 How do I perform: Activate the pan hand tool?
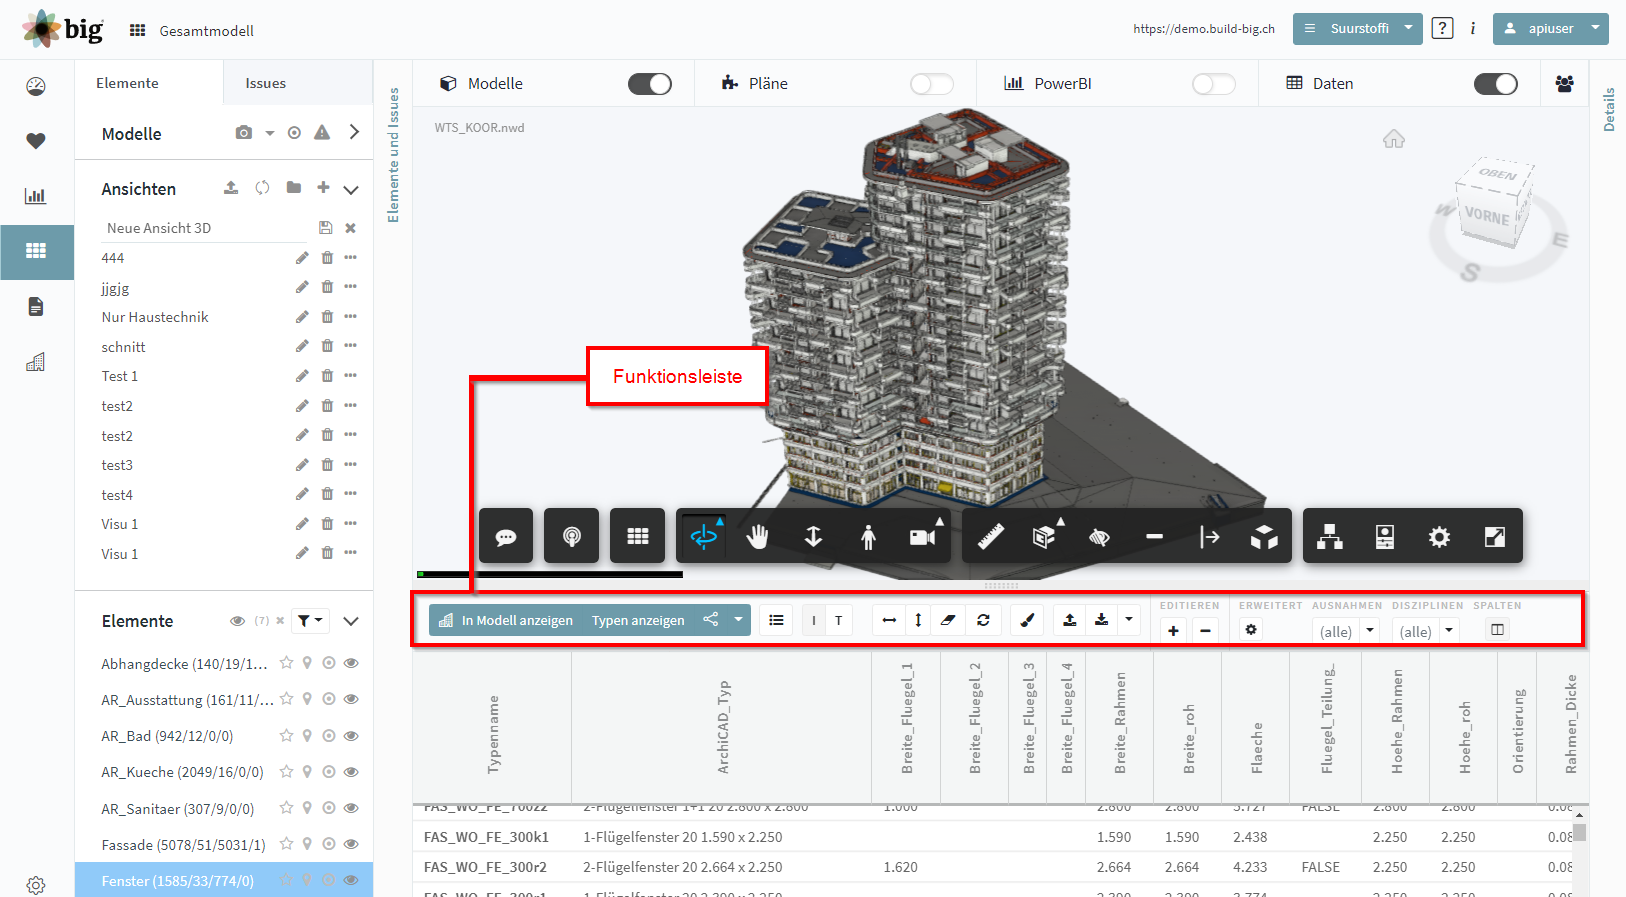[x=758, y=537]
